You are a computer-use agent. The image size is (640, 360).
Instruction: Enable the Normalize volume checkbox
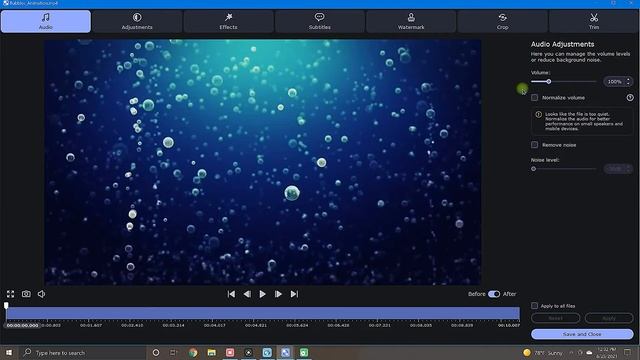(535, 98)
